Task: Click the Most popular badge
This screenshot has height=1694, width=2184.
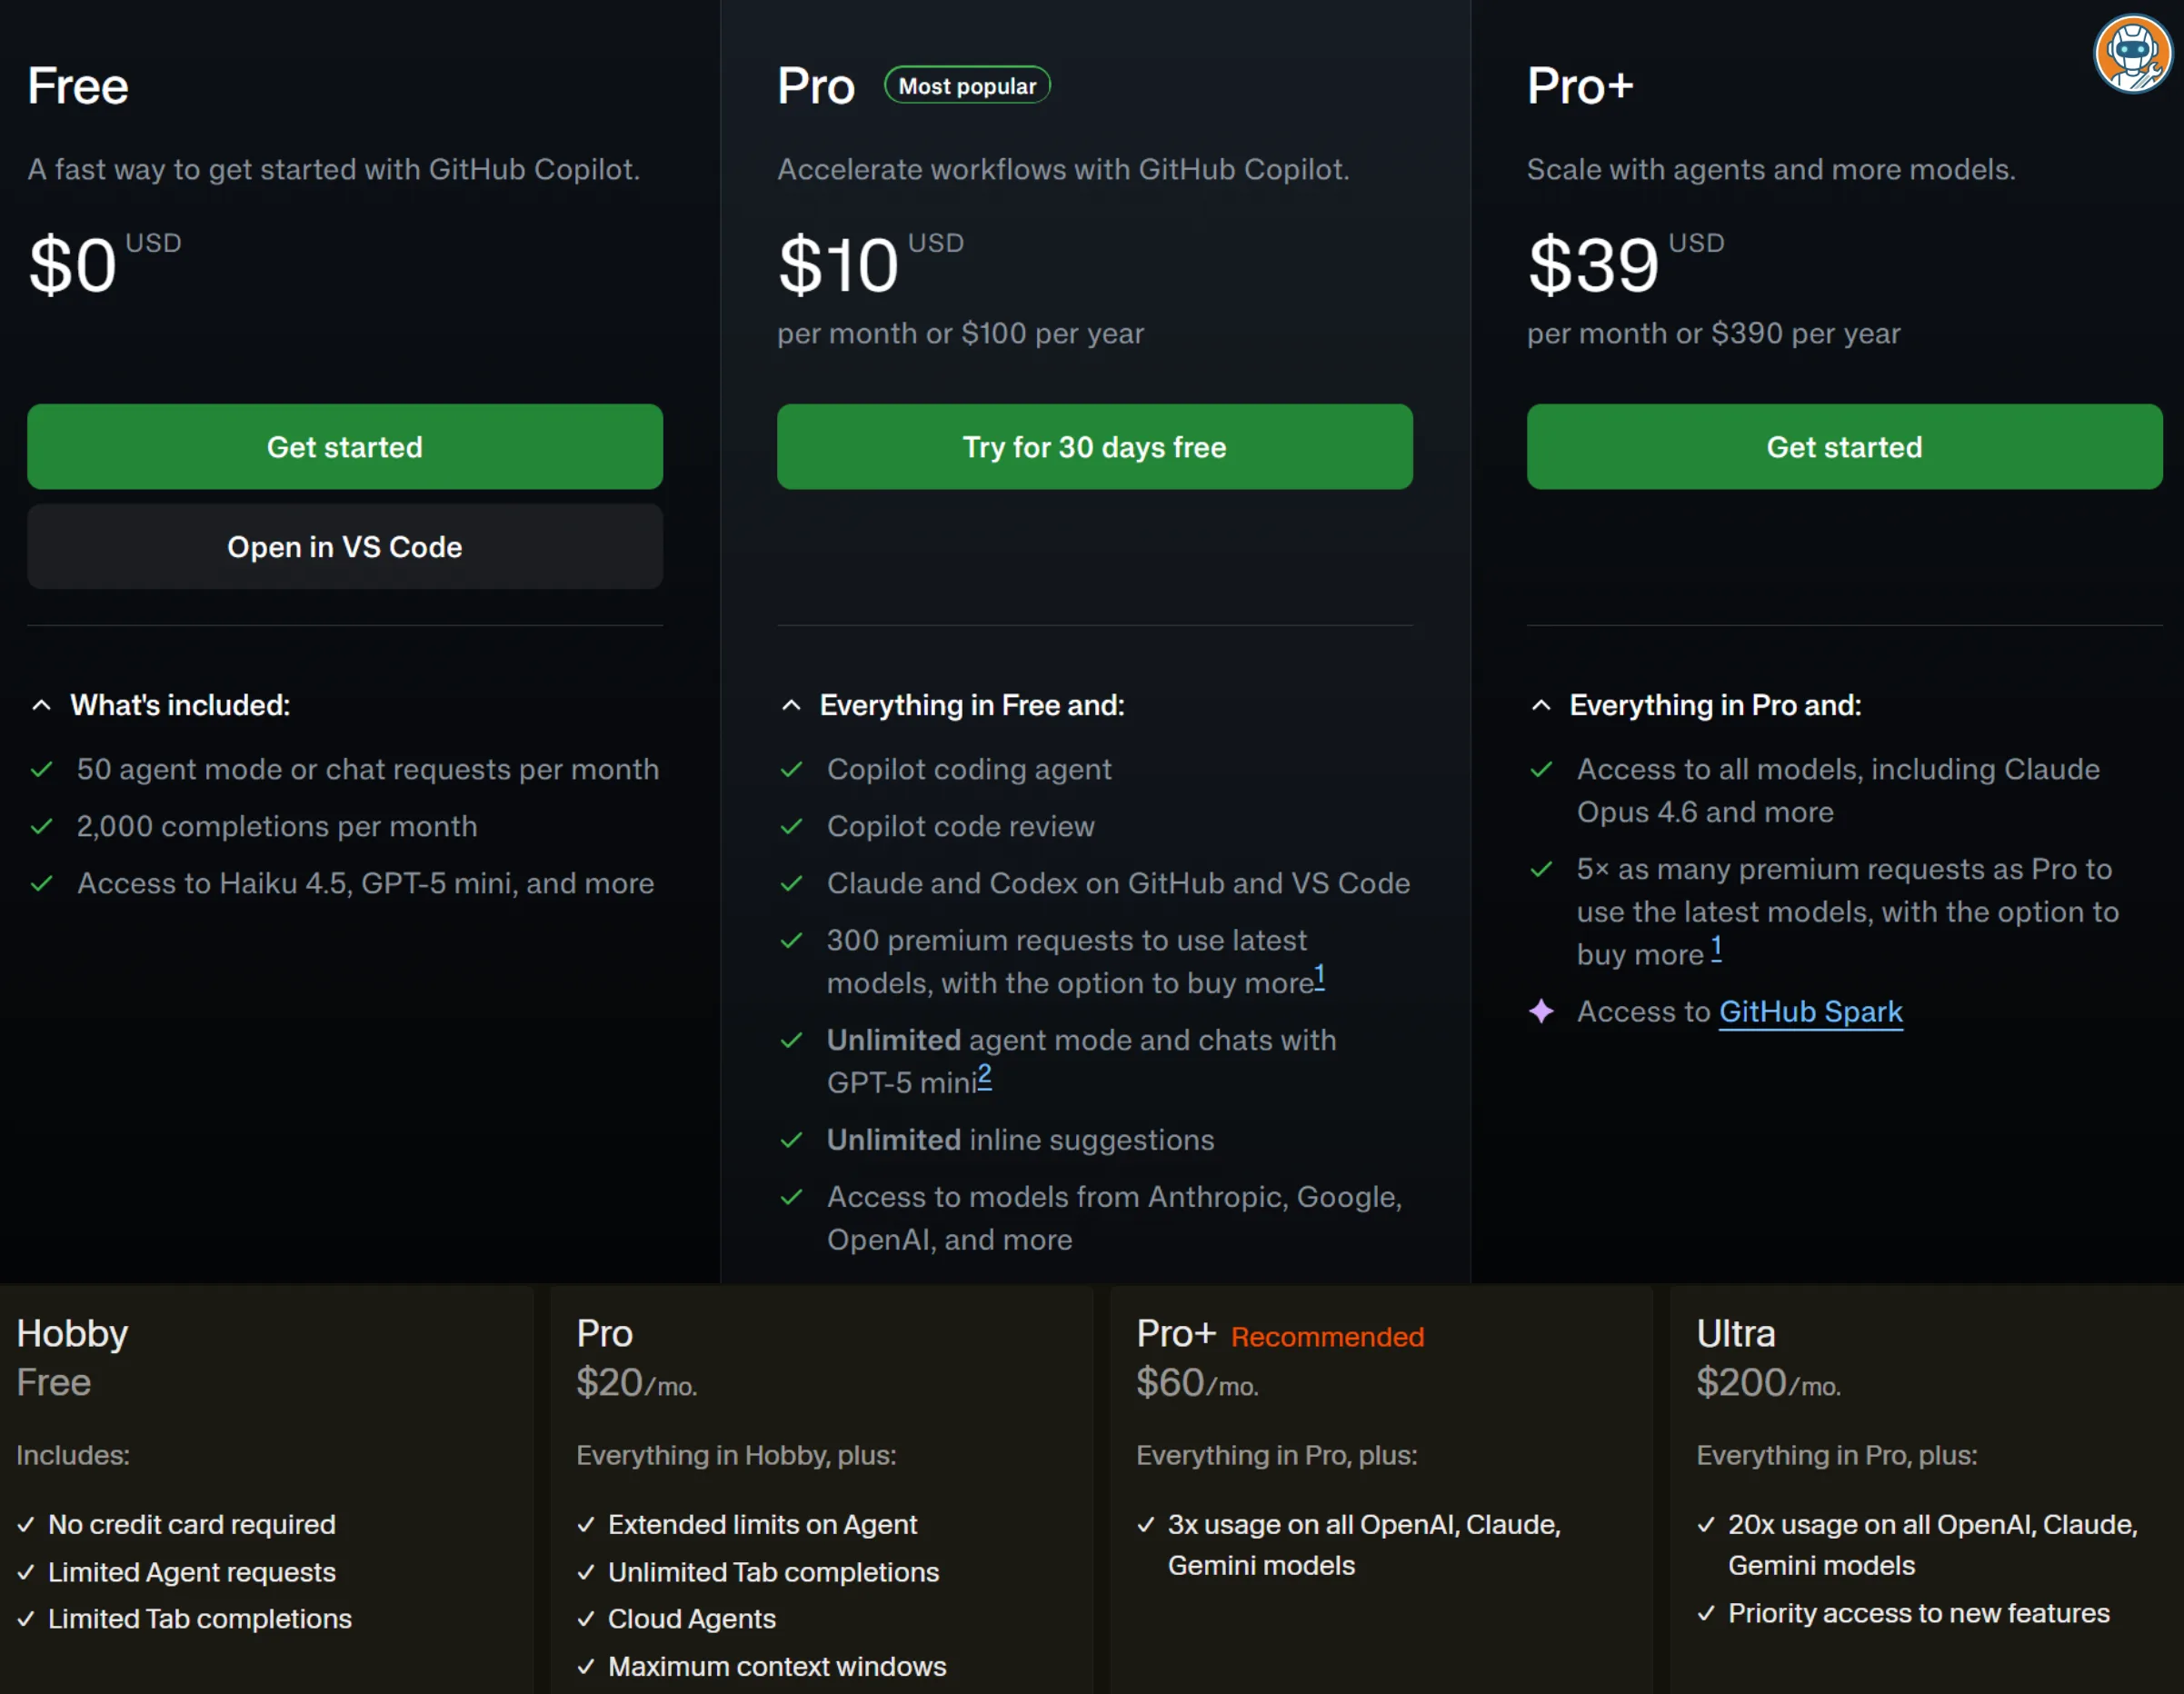Action: point(966,85)
